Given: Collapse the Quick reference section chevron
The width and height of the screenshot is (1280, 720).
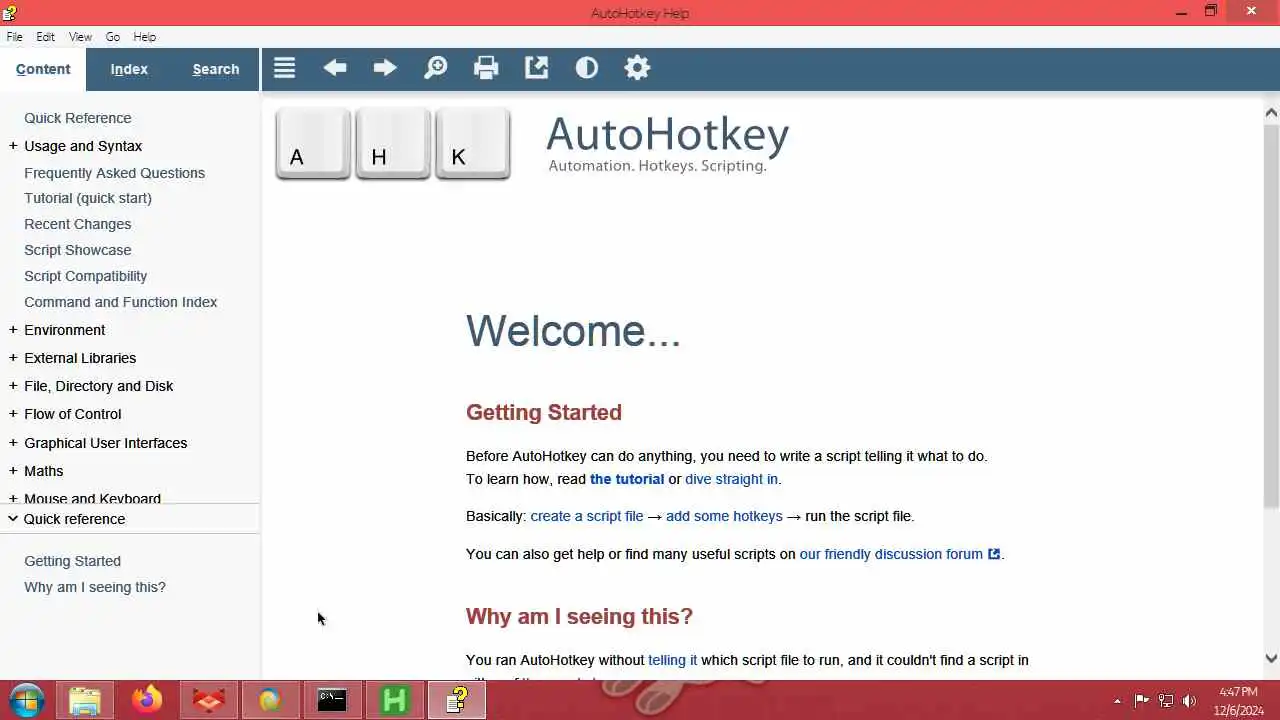Looking at the screenshot, I should pos(13,519).
